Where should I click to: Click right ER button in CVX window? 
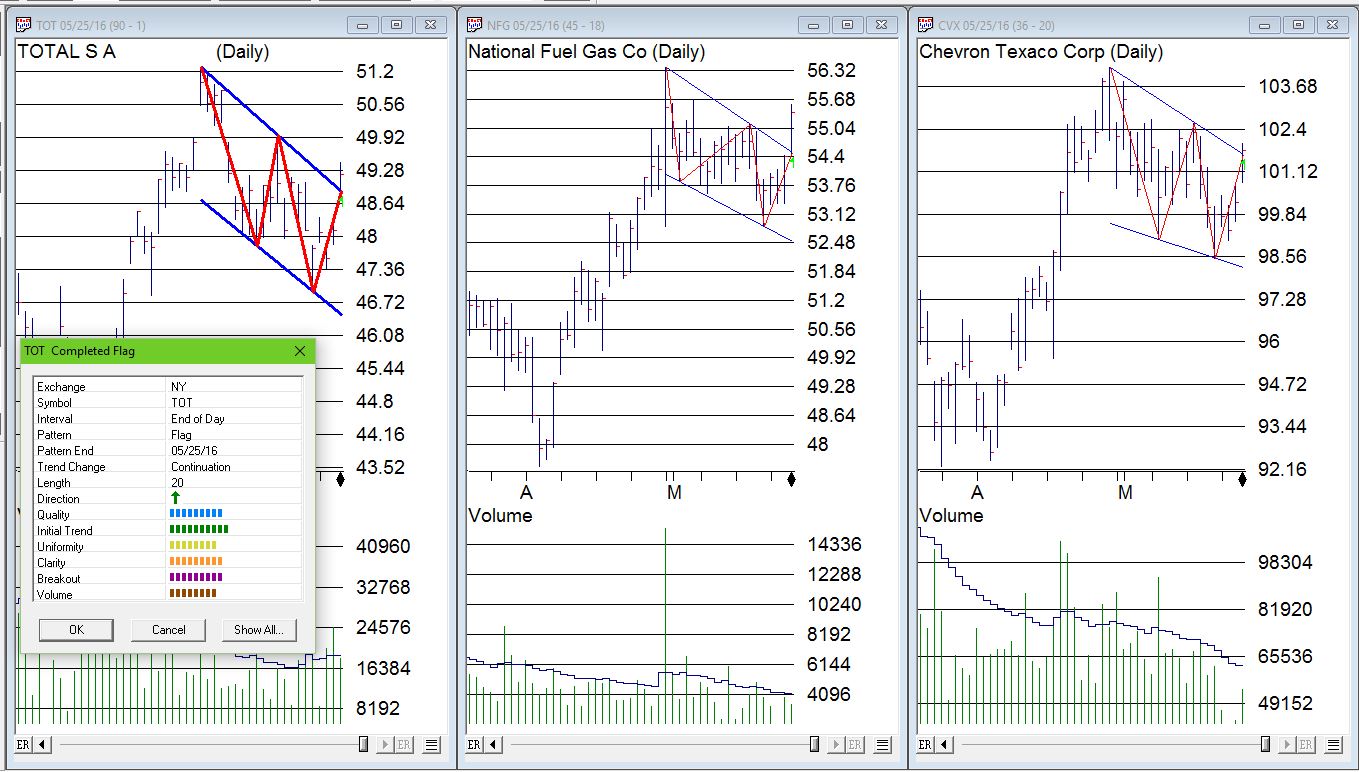pyautogui.click(x=1306, y=745)
